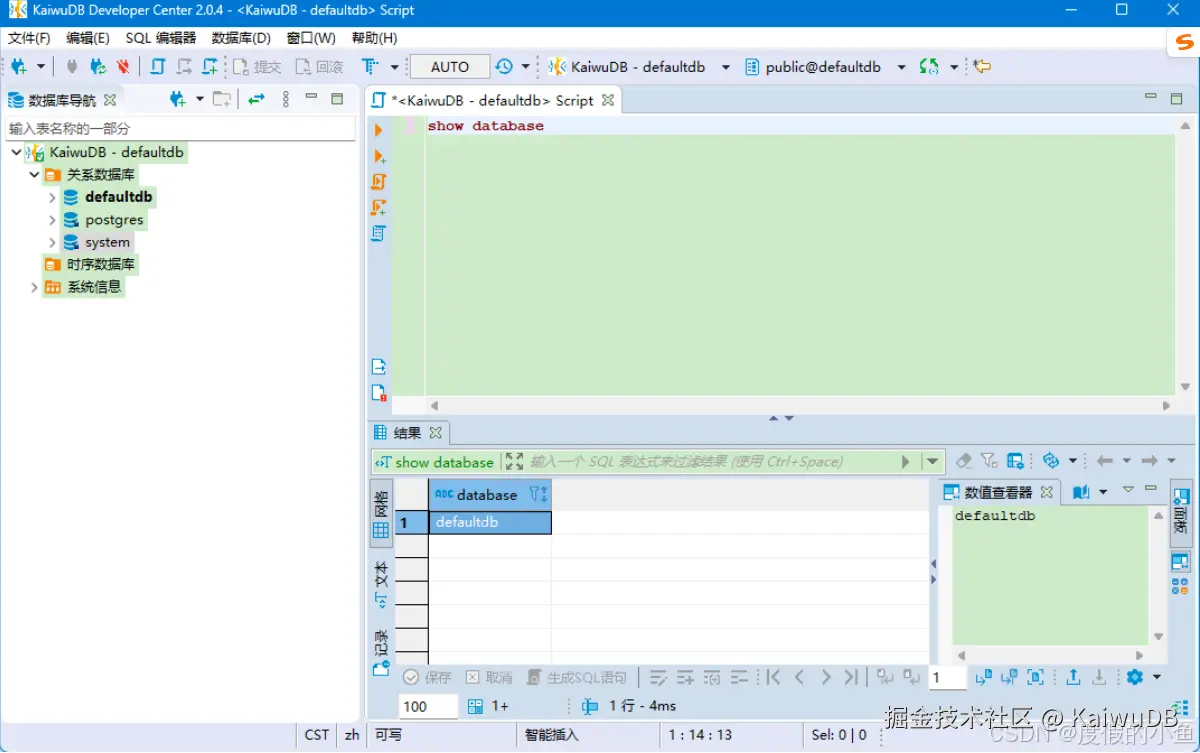Click the Sogou input method S icon
This screenshot has width=1200, height=753.
pos(1184,42)
